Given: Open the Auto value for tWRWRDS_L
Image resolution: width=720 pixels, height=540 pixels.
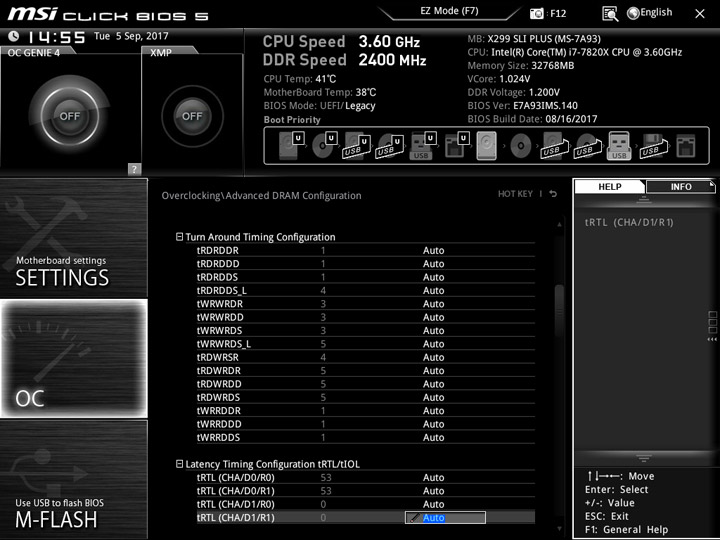Looking at the screenshot, I should (x=433, y=344).
